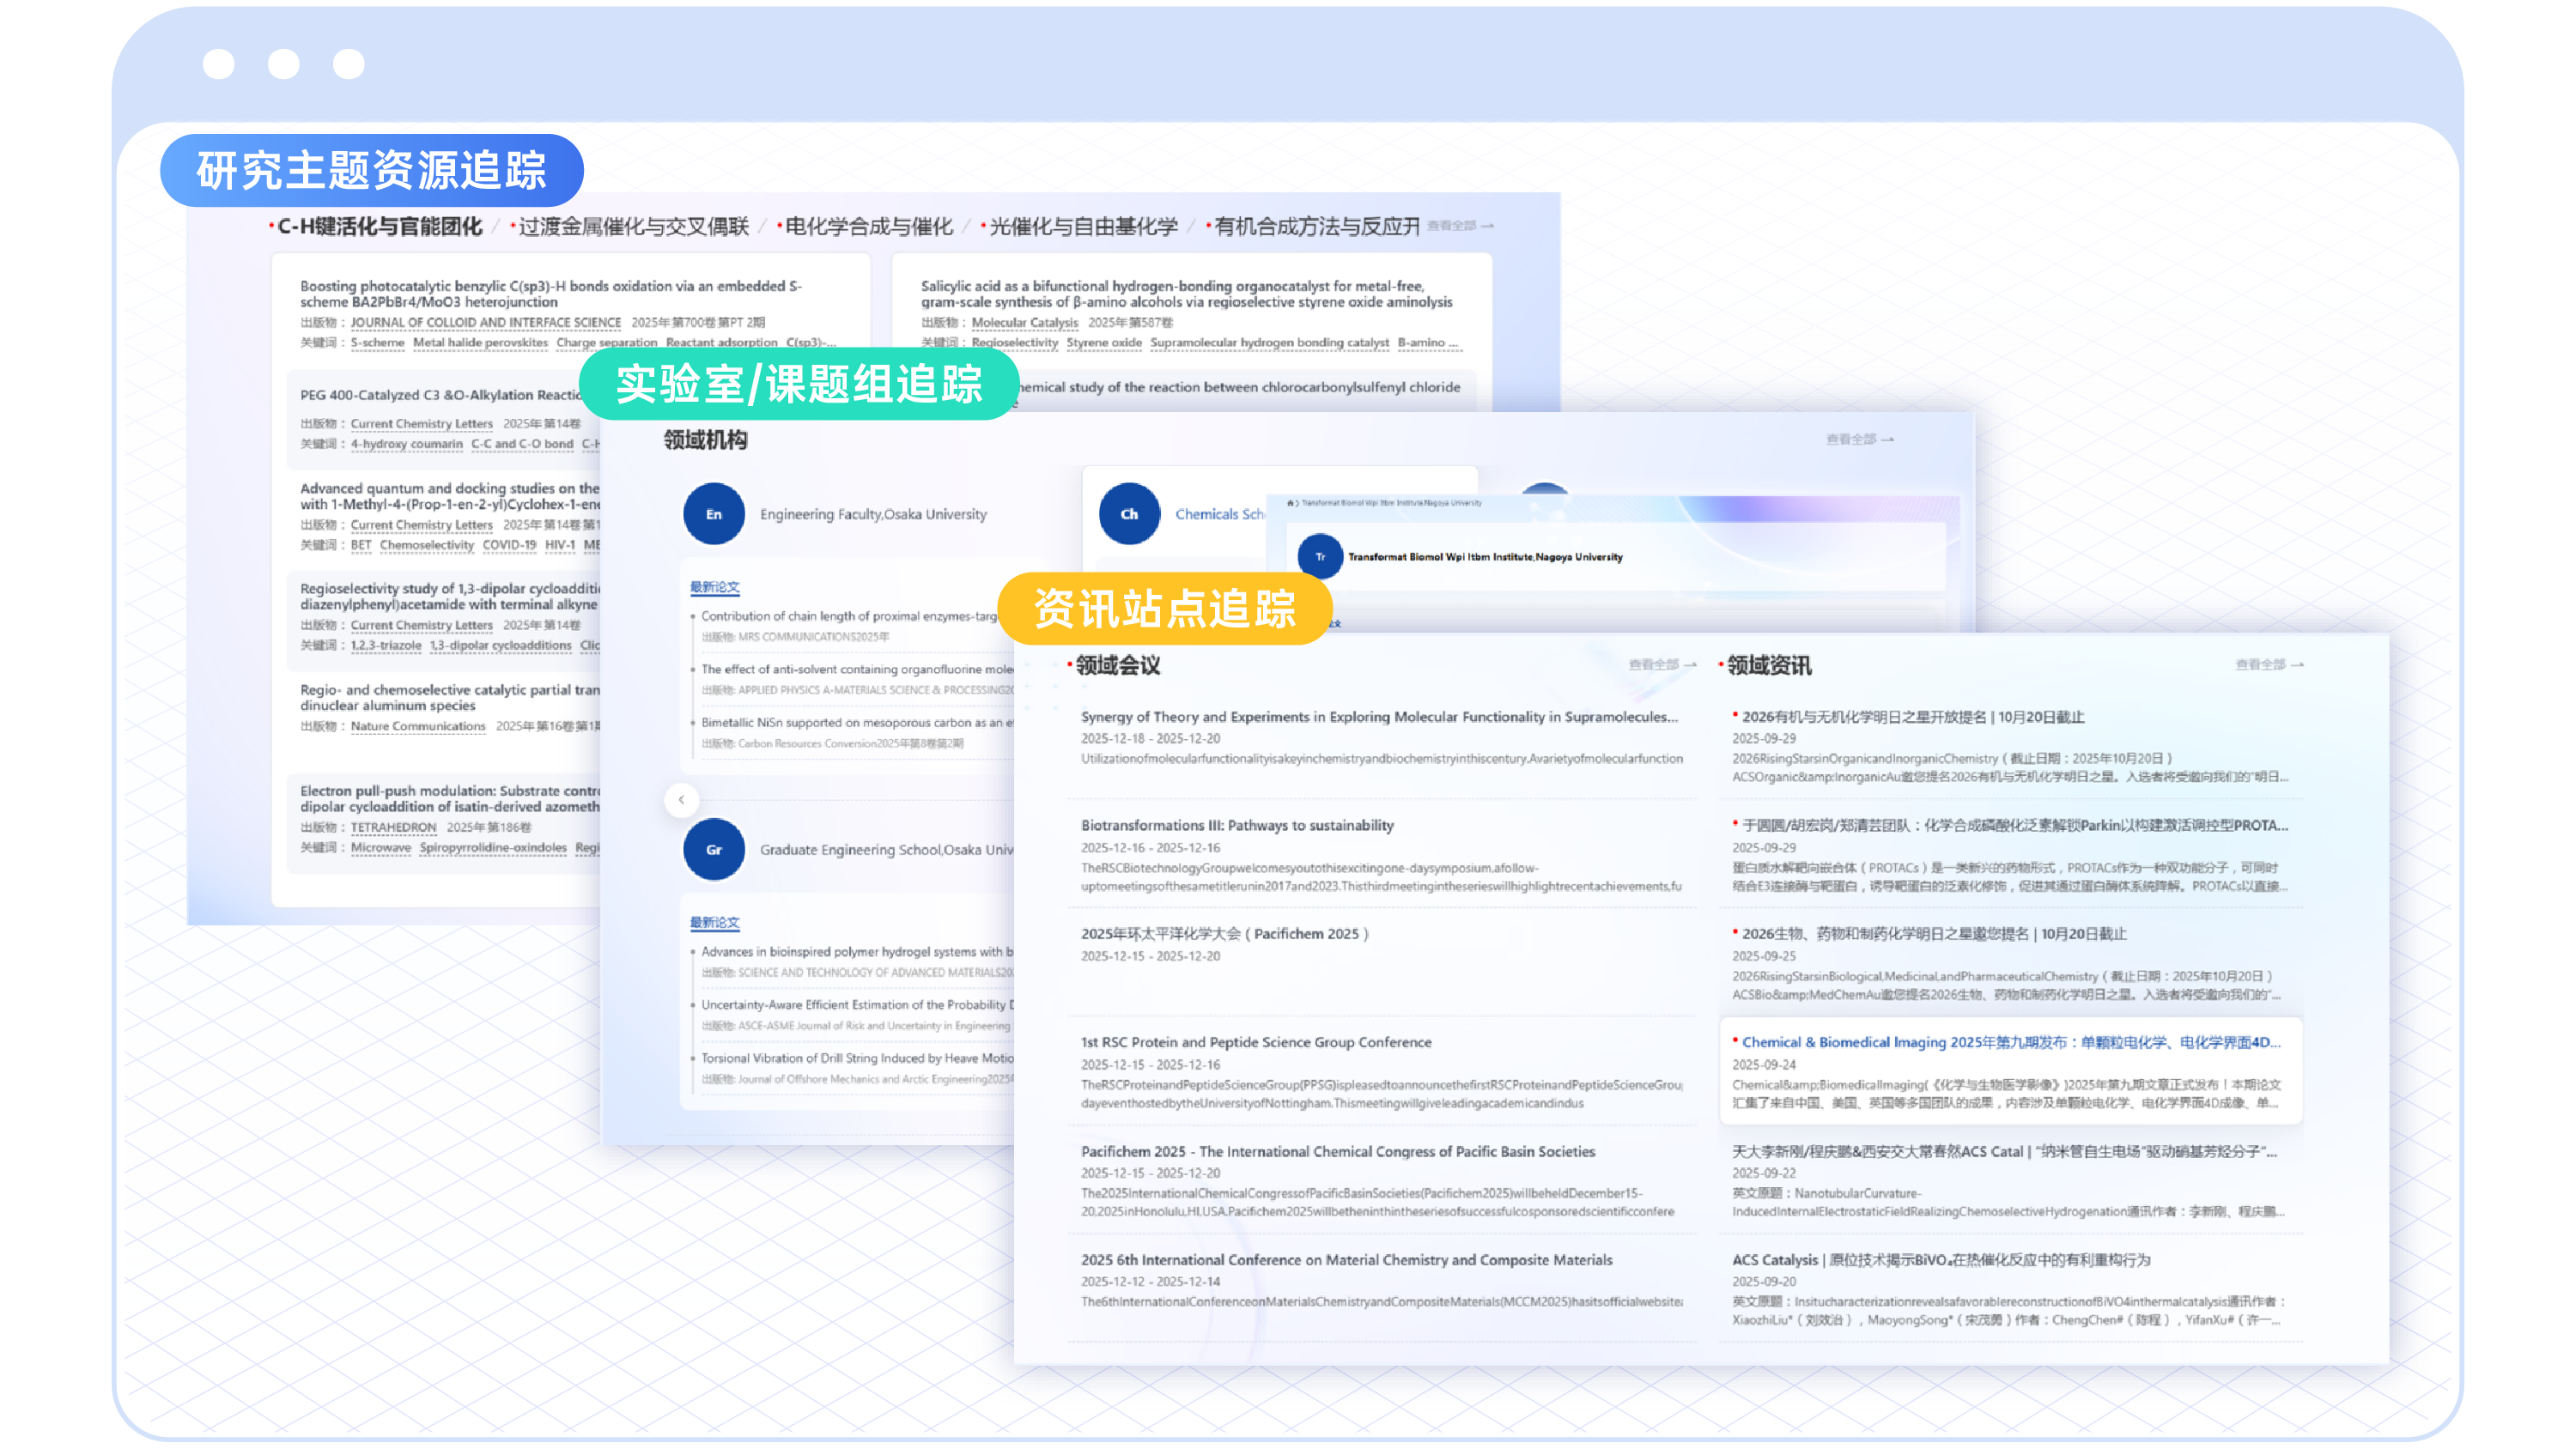Image resolution: width=2576 pixels, height=1449 pixels.
Task: Click the Molecular Catalysis journal link
Action: tap(1024, 322)
